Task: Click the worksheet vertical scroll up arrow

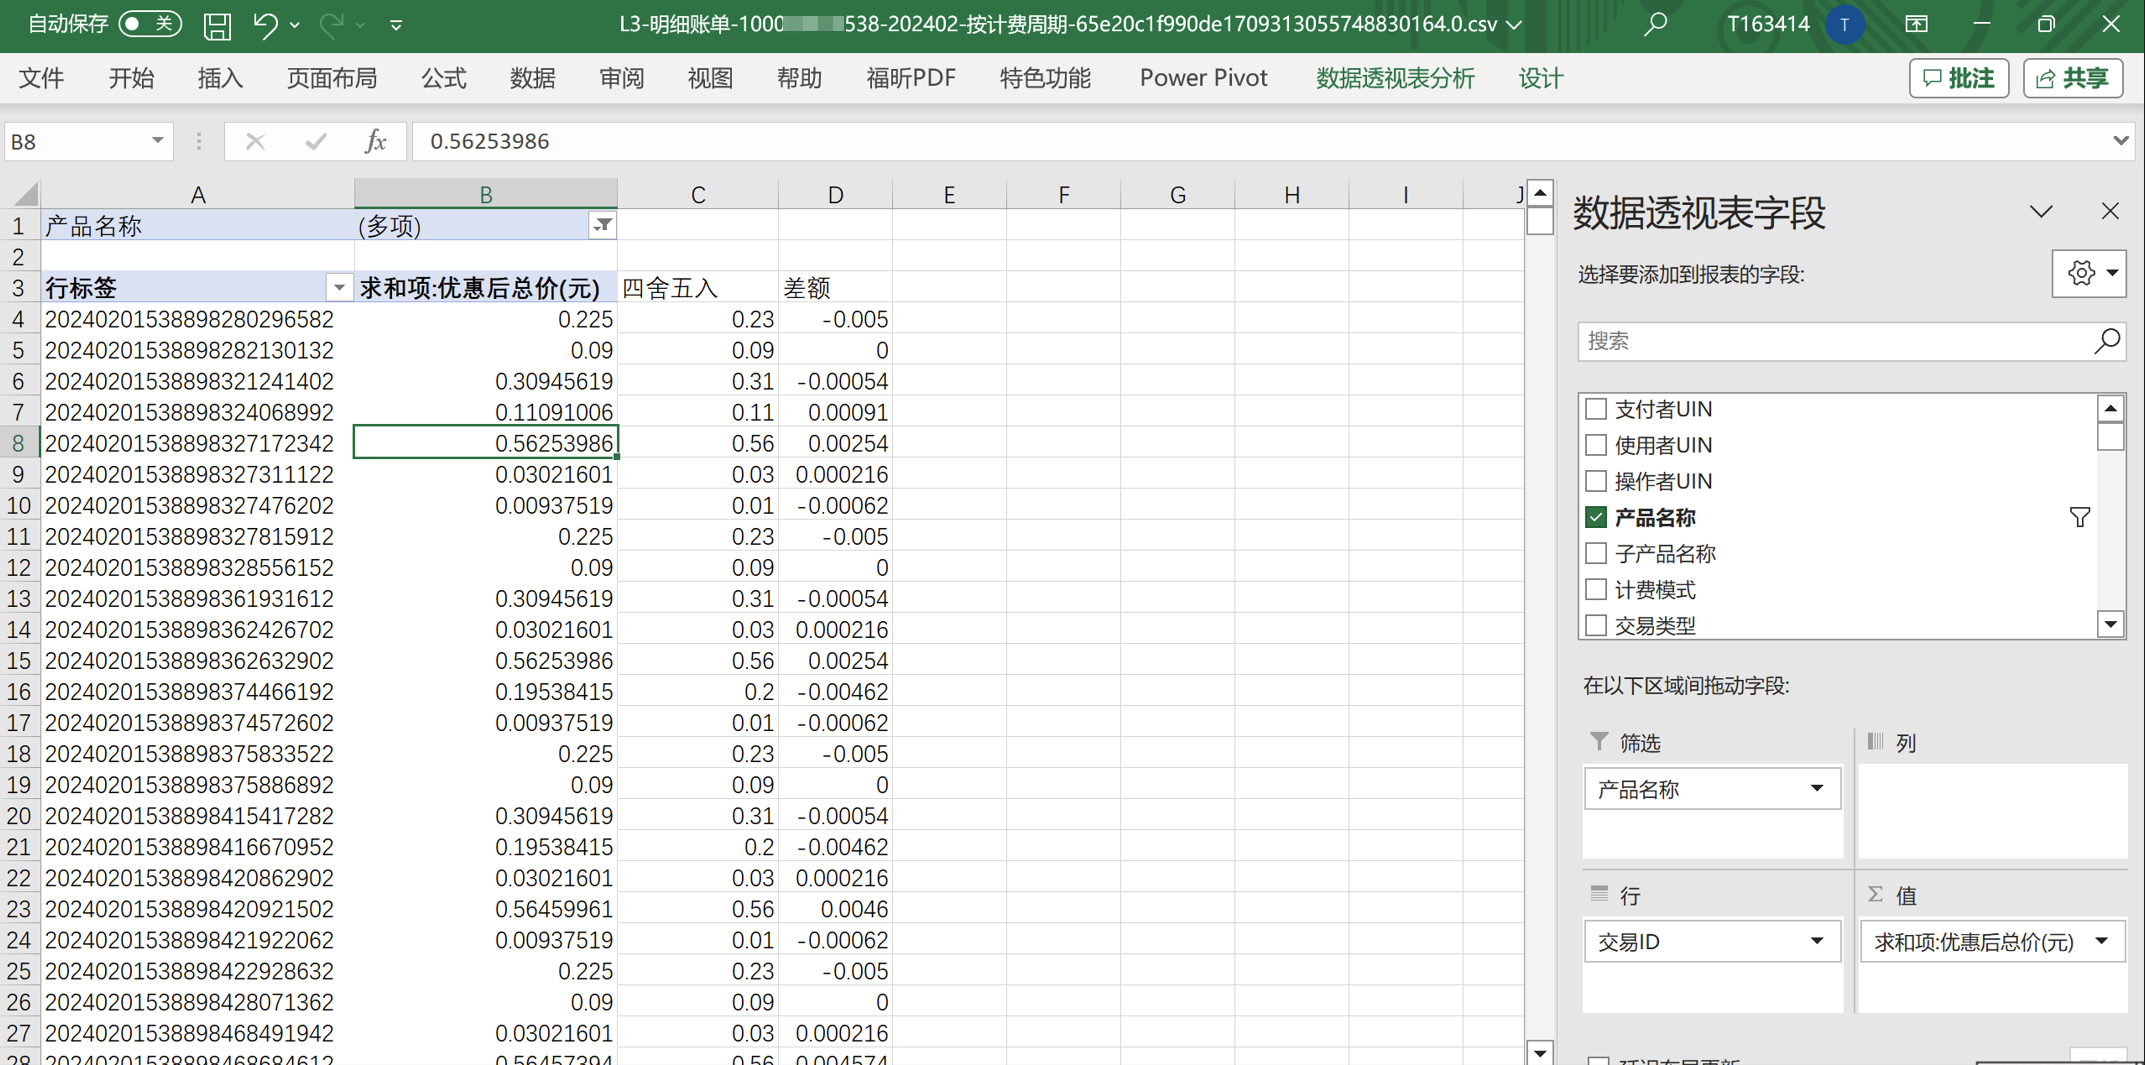Action: 1540,192
